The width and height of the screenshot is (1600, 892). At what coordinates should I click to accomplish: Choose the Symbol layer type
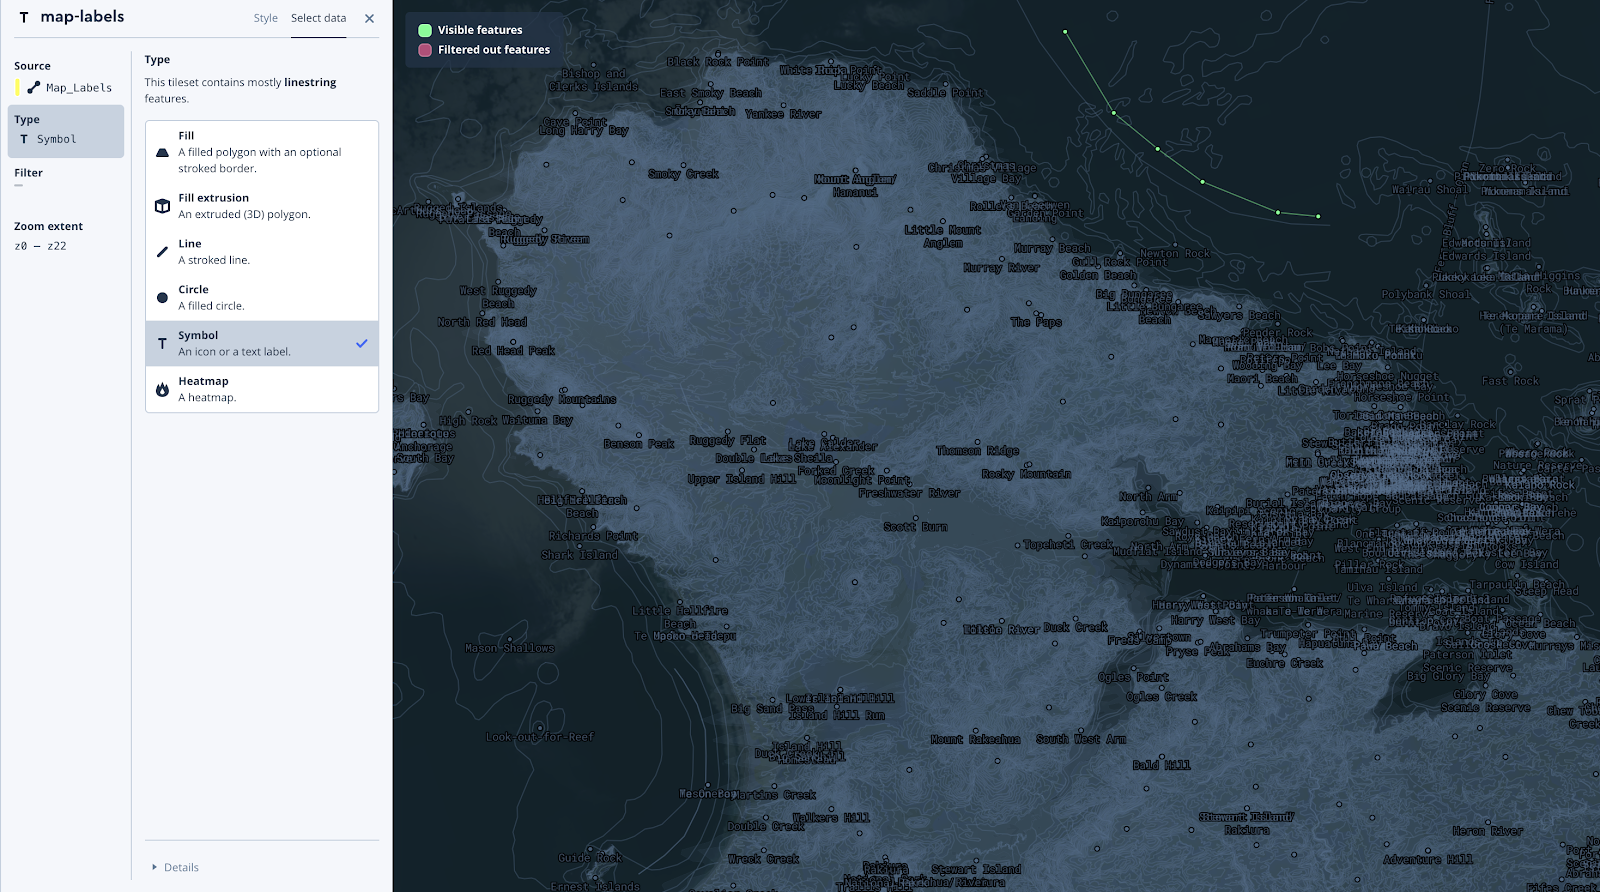262,344
